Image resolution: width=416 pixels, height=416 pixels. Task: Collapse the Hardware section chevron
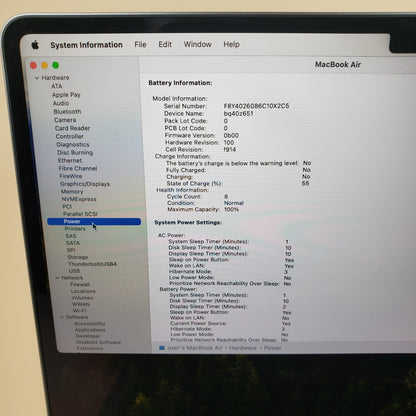coord(37,78)
